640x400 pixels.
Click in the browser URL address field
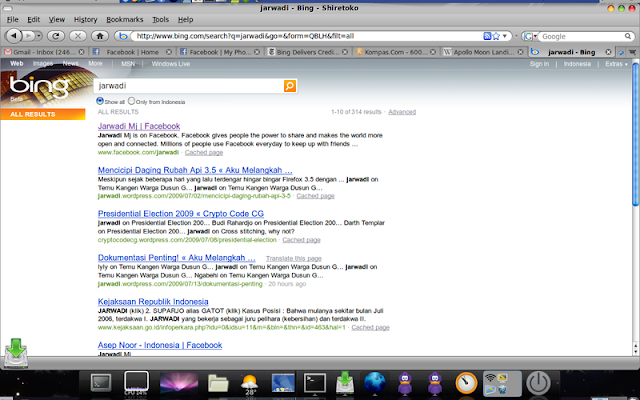[308, 36]
